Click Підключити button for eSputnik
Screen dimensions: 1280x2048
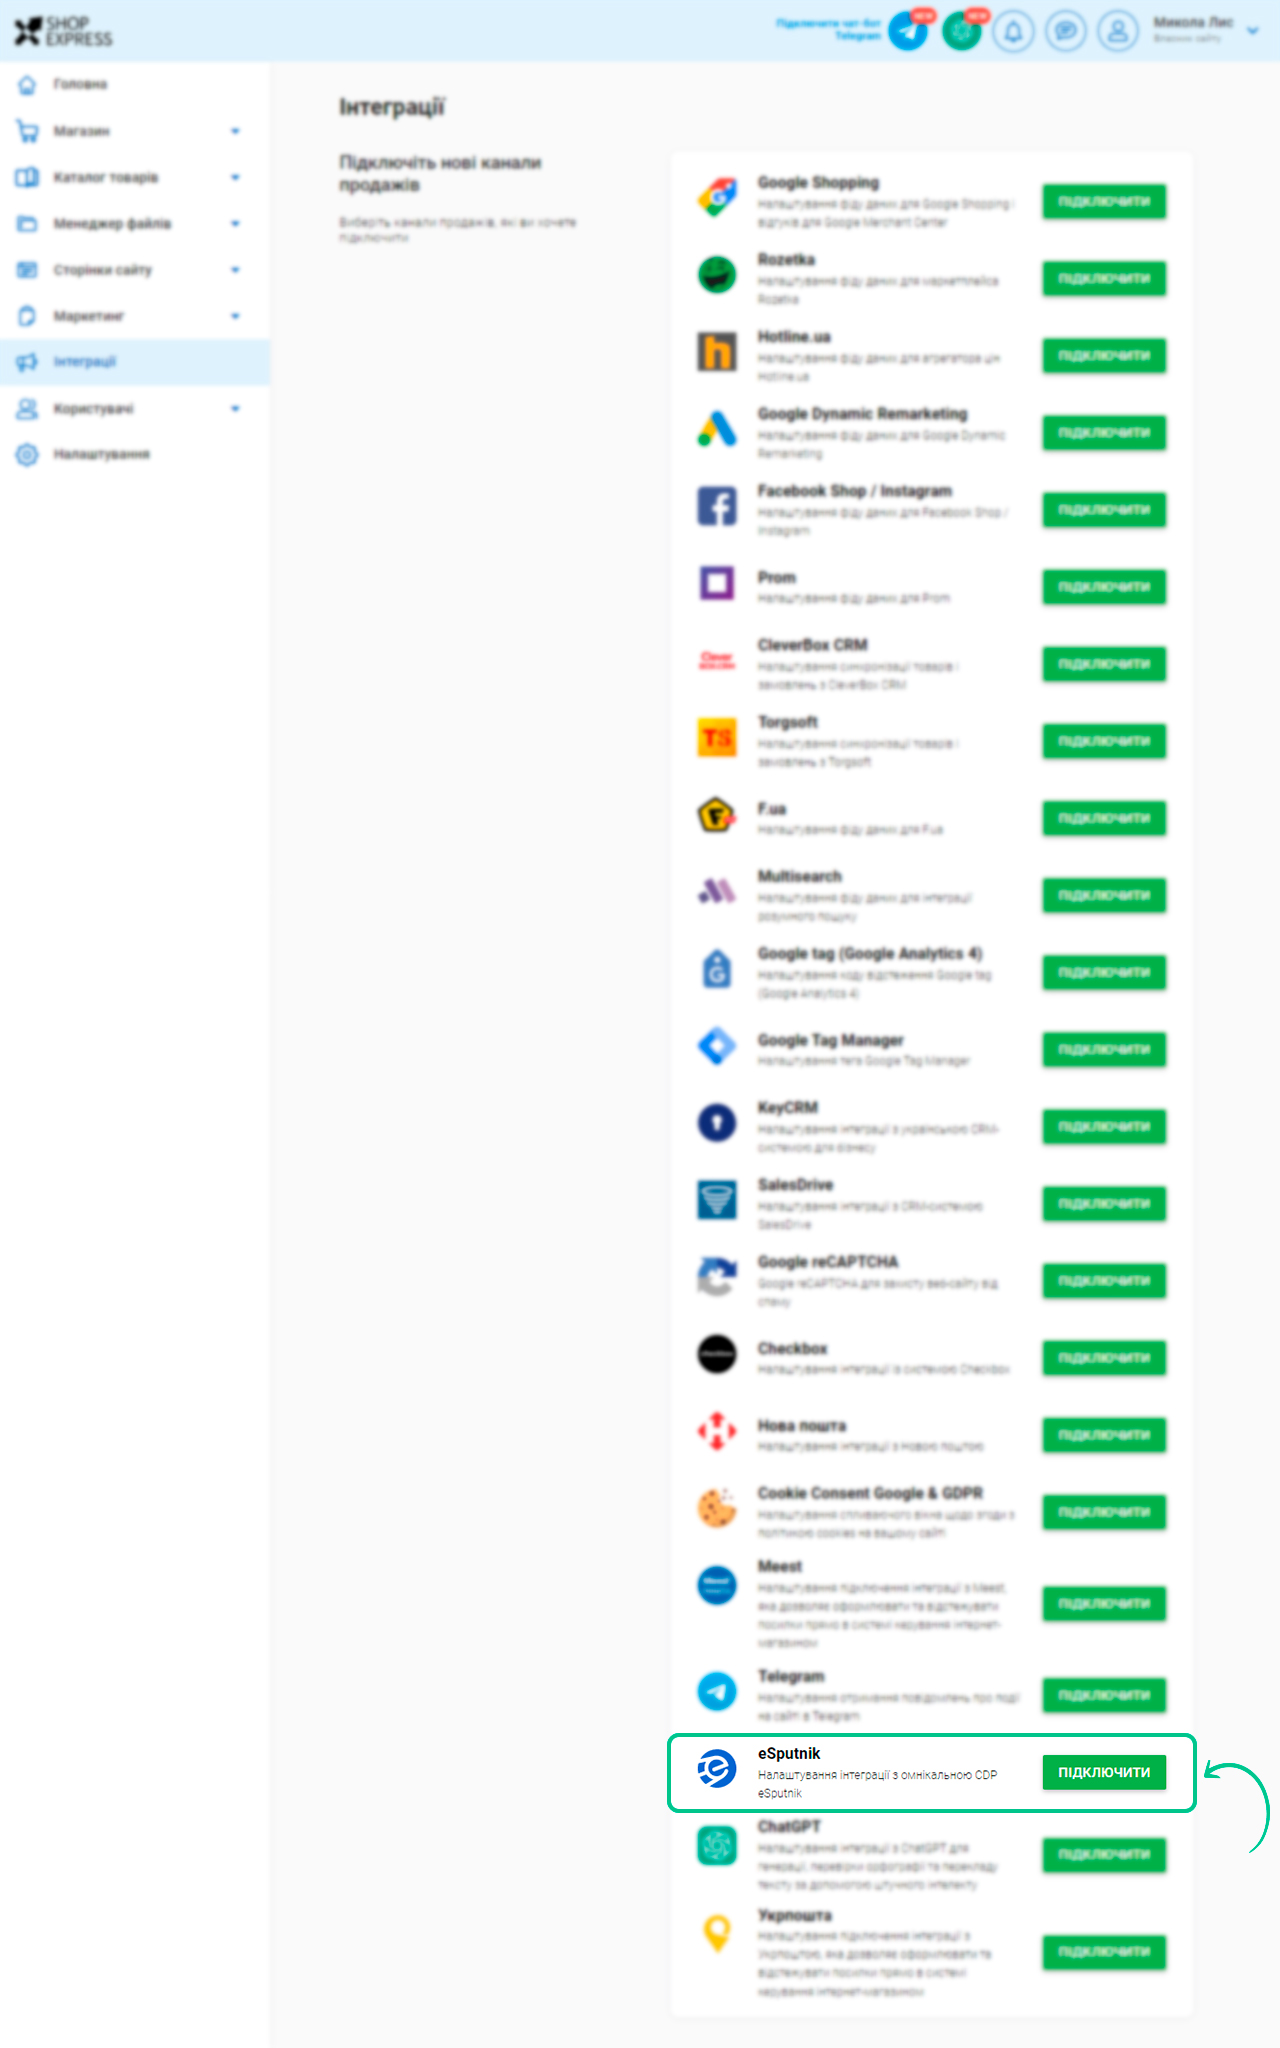[1104, 1772]
